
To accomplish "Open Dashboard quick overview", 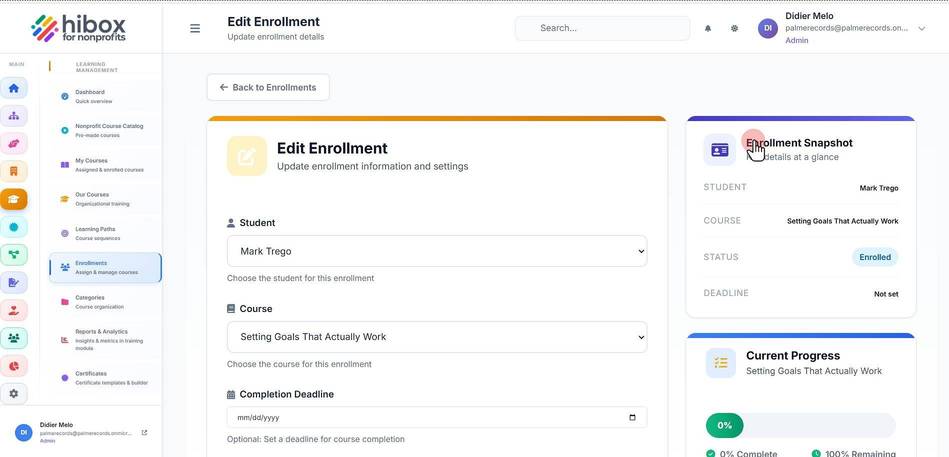I will tap(104, 96).
